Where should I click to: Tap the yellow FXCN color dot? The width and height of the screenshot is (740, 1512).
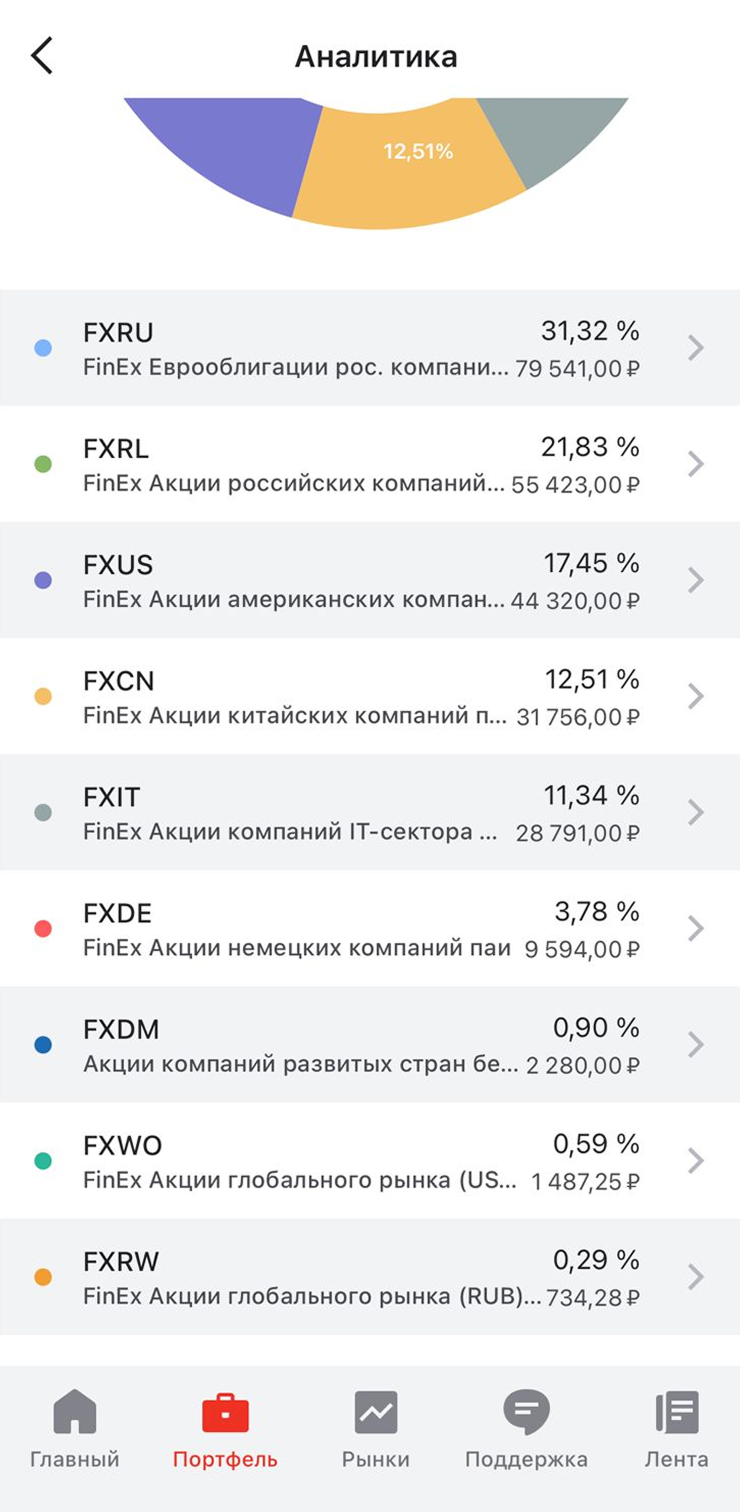[43, 697]
